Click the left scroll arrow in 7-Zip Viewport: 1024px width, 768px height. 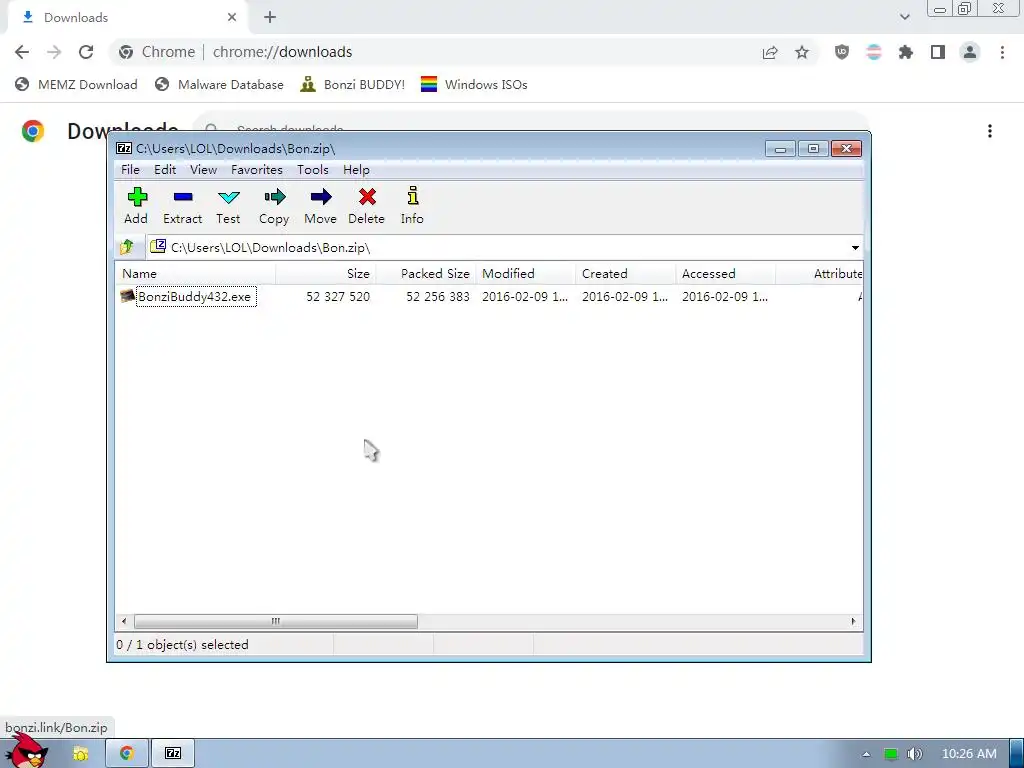[124, 621]
